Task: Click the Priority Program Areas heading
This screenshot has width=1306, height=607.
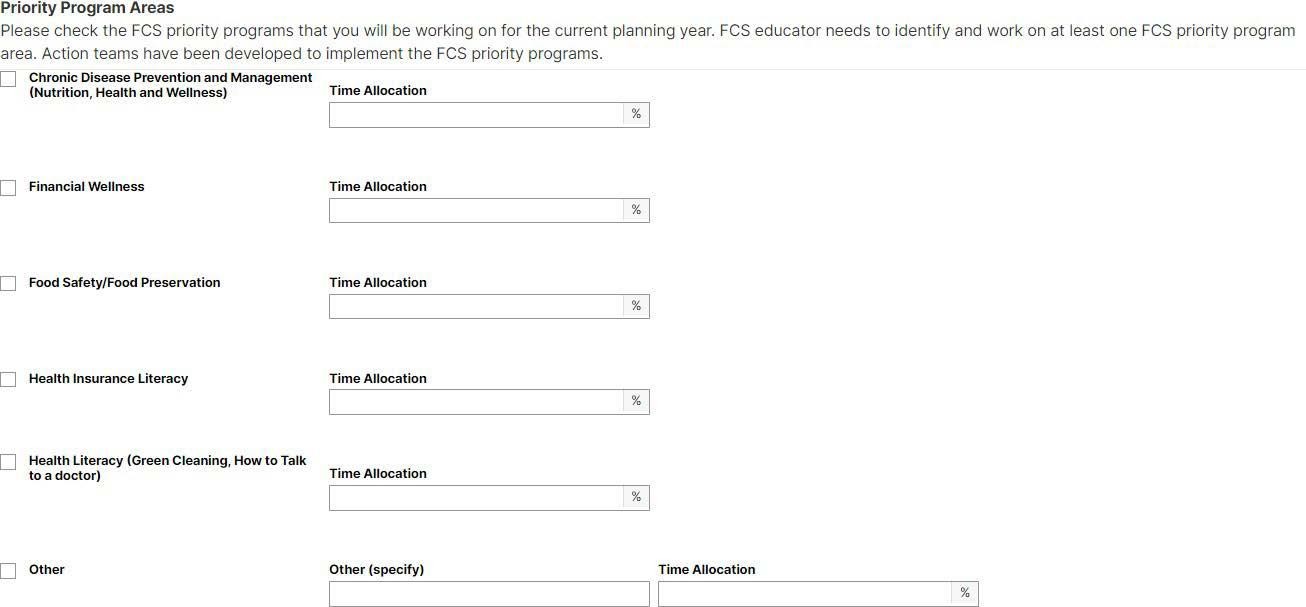Action: tap(89, 8)
